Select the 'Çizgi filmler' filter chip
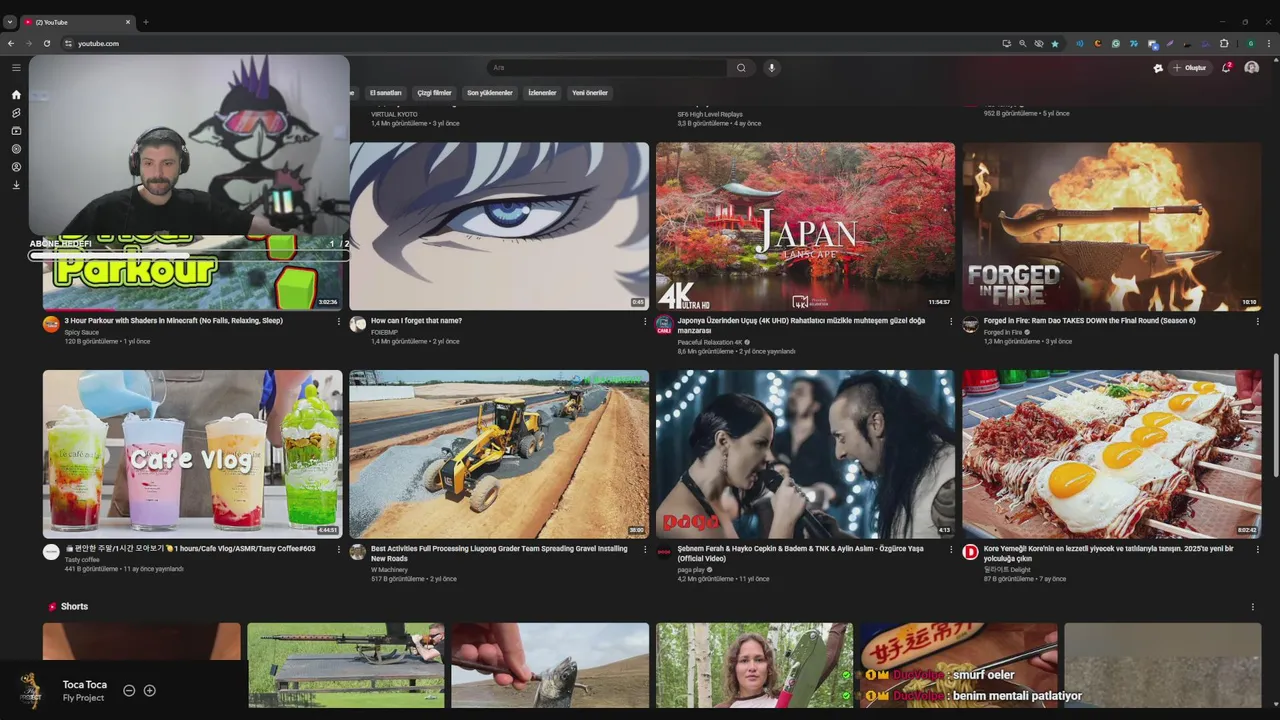1280x720 pixels. (435, 93)
